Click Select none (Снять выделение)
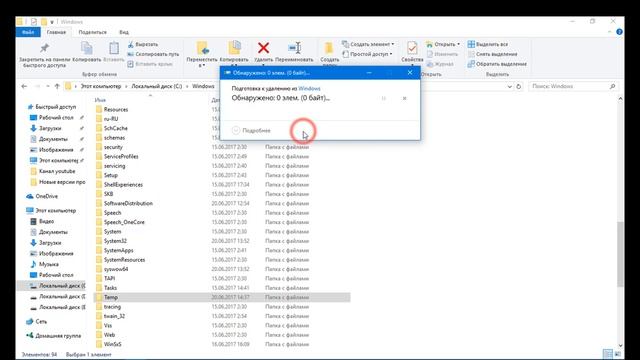Viewport: 640px width, 360px height. (492, 54)
